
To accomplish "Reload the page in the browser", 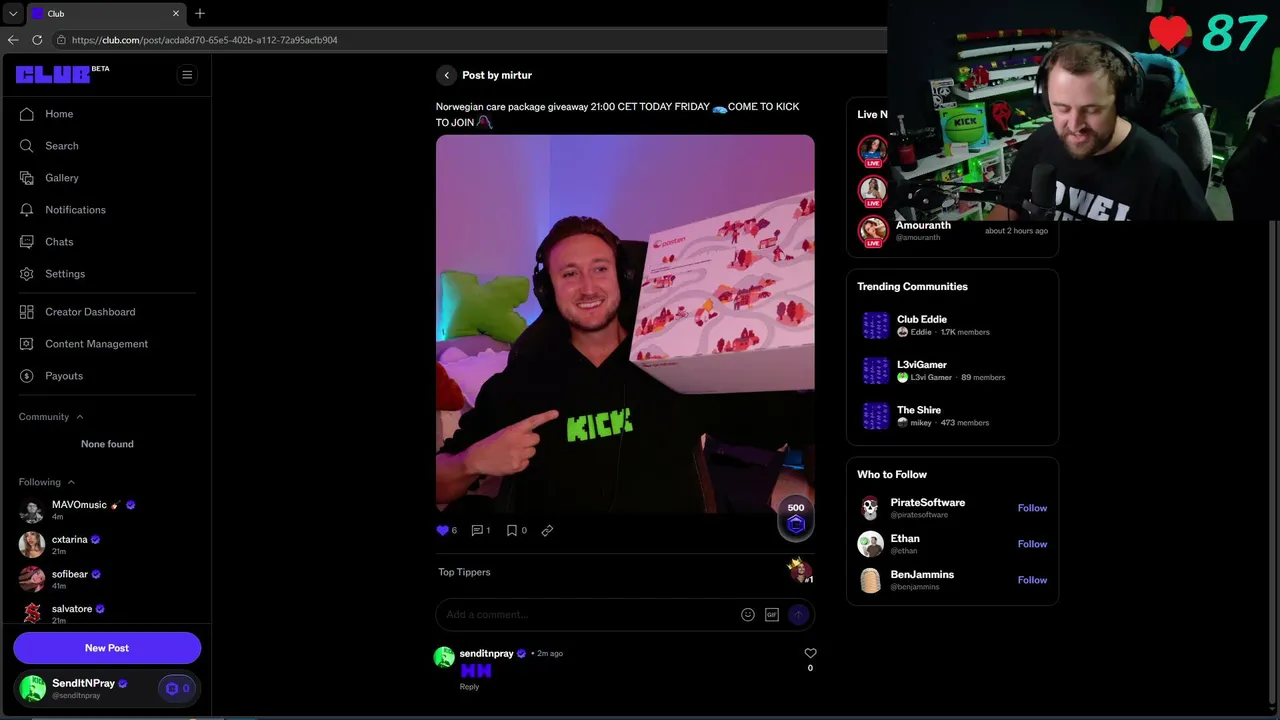I will pyautogui.click(x=37, y=40).
